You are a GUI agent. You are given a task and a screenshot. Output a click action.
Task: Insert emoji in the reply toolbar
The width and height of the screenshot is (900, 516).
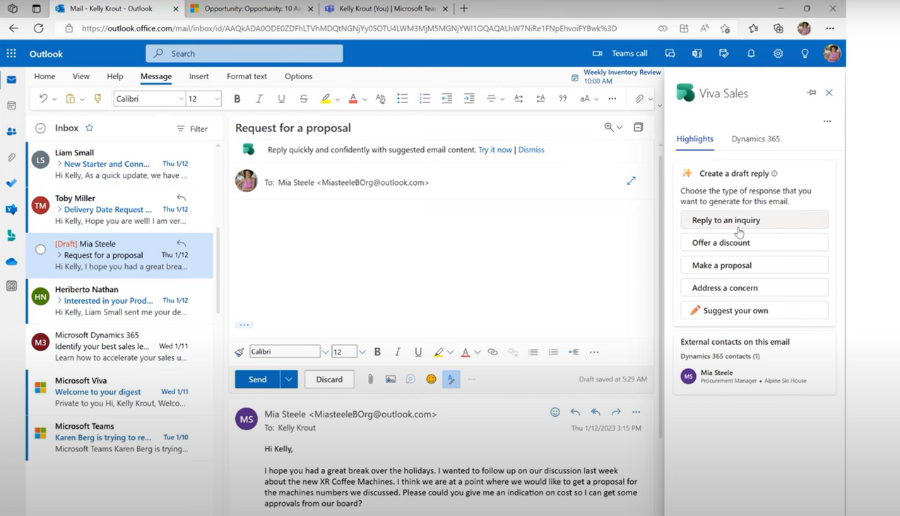click(x=431, y=379)
